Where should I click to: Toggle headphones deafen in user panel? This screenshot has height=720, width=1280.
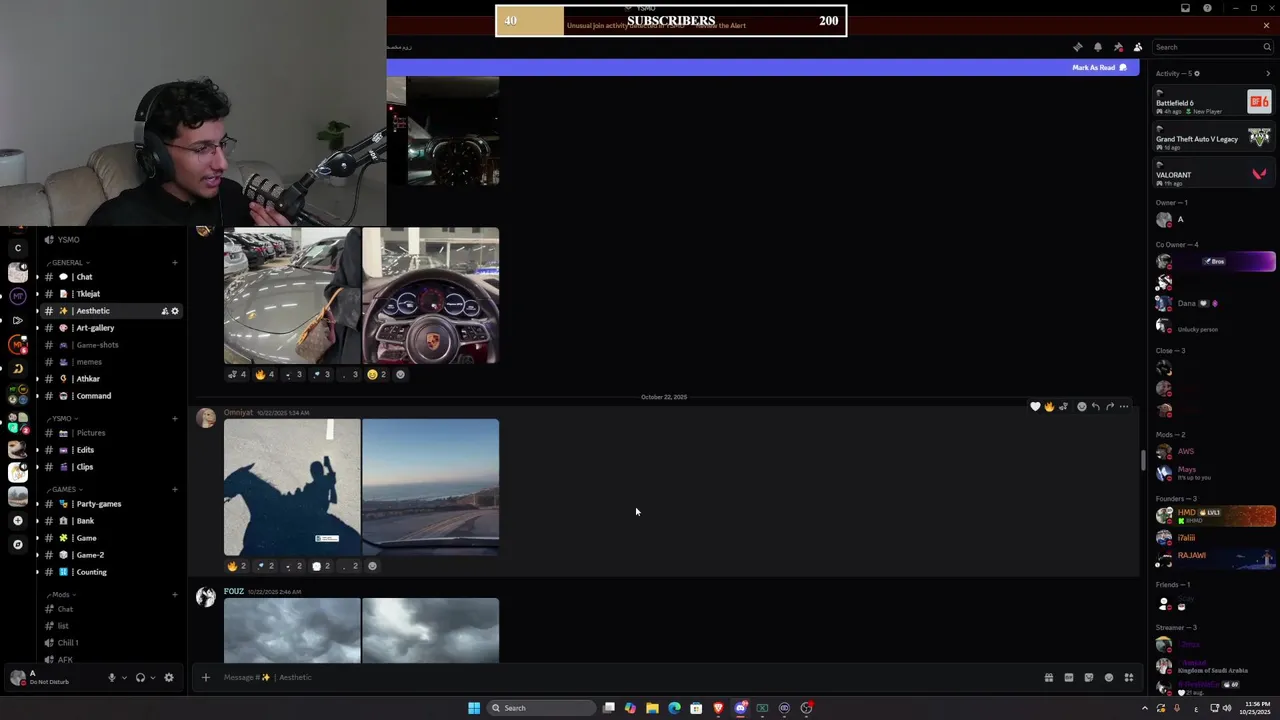[x=140, y=677]
